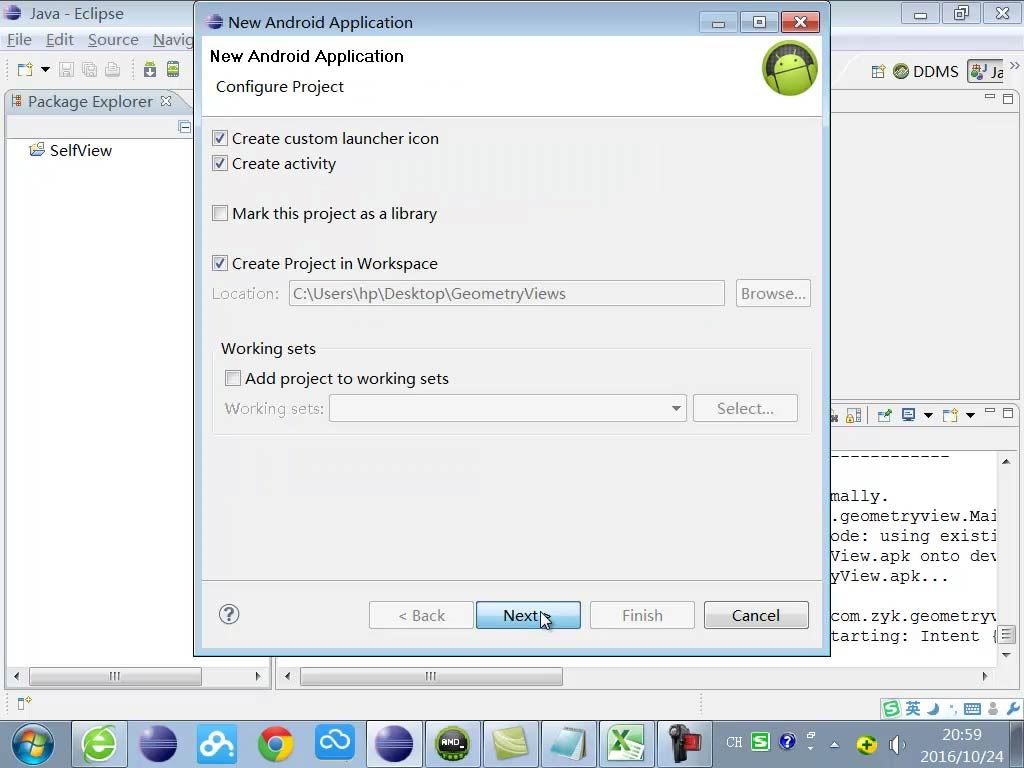The height and width of the screenshot is (768, 1024).
Task: Click the Back button
Action: (421, 615)
